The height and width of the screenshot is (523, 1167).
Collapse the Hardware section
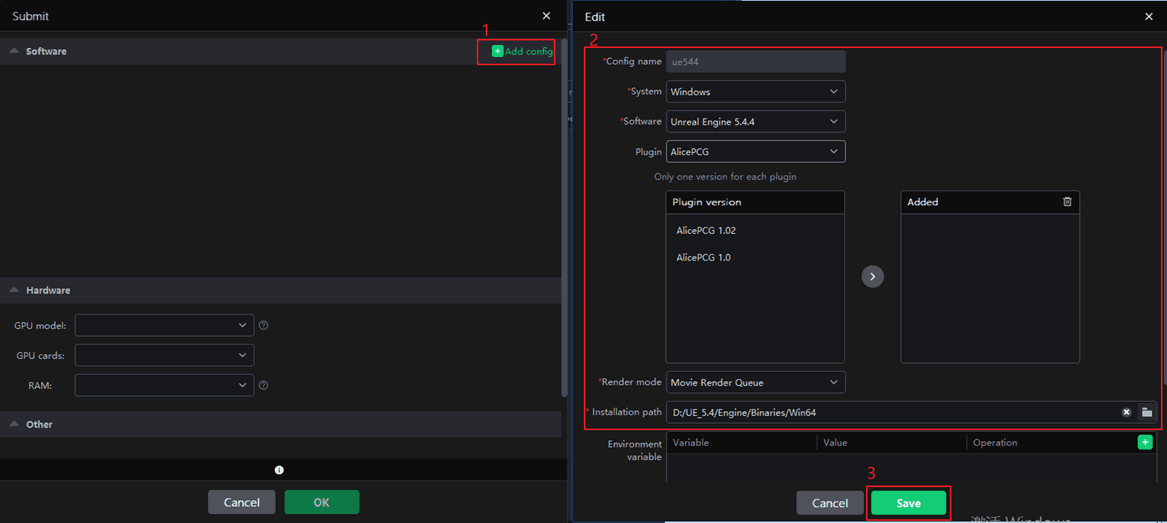(x=14, y=290)
